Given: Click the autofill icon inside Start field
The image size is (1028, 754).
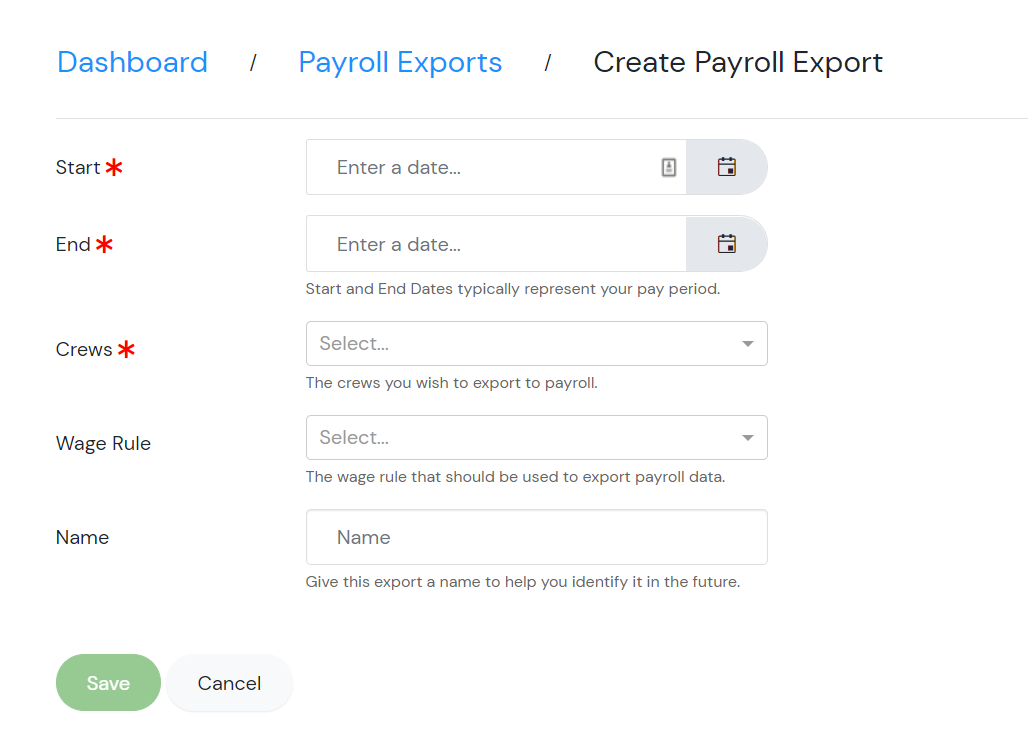Looking at the screenshot, I should point(669,167).
